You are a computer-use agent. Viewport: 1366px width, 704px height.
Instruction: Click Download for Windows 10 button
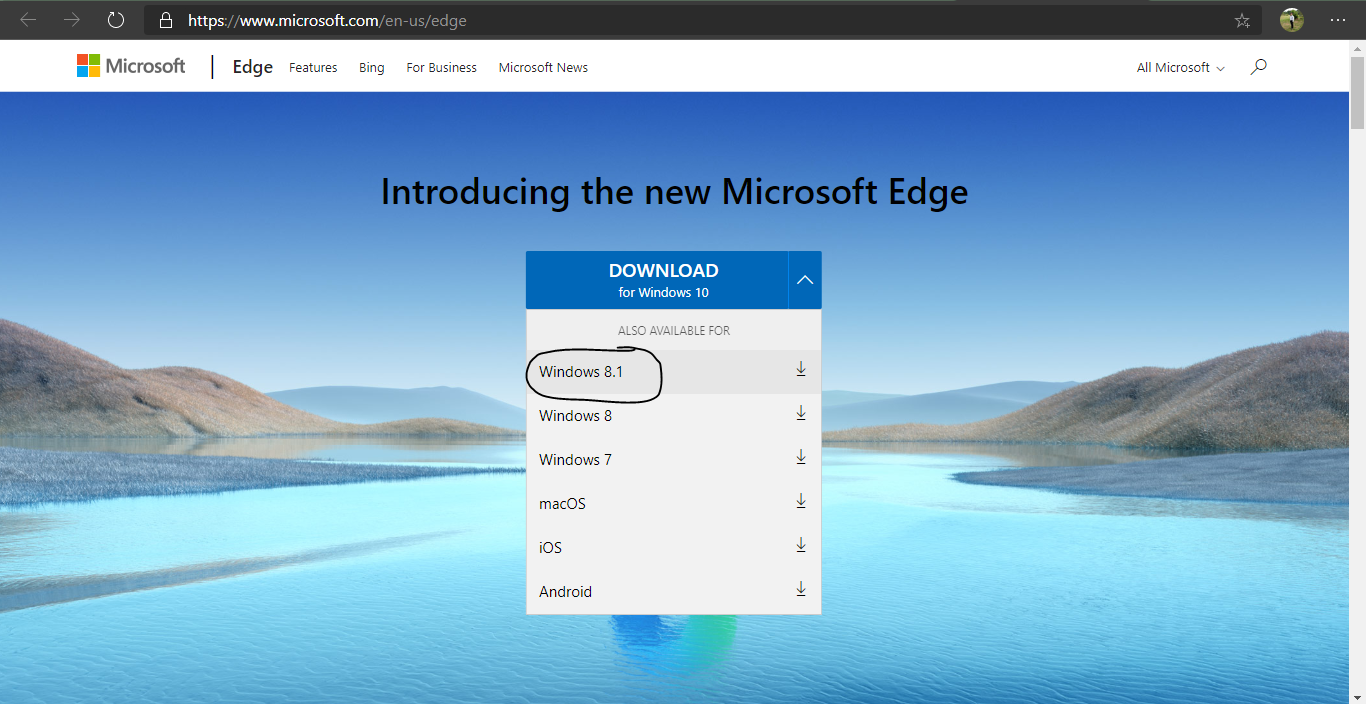click(x=657, y=280)
